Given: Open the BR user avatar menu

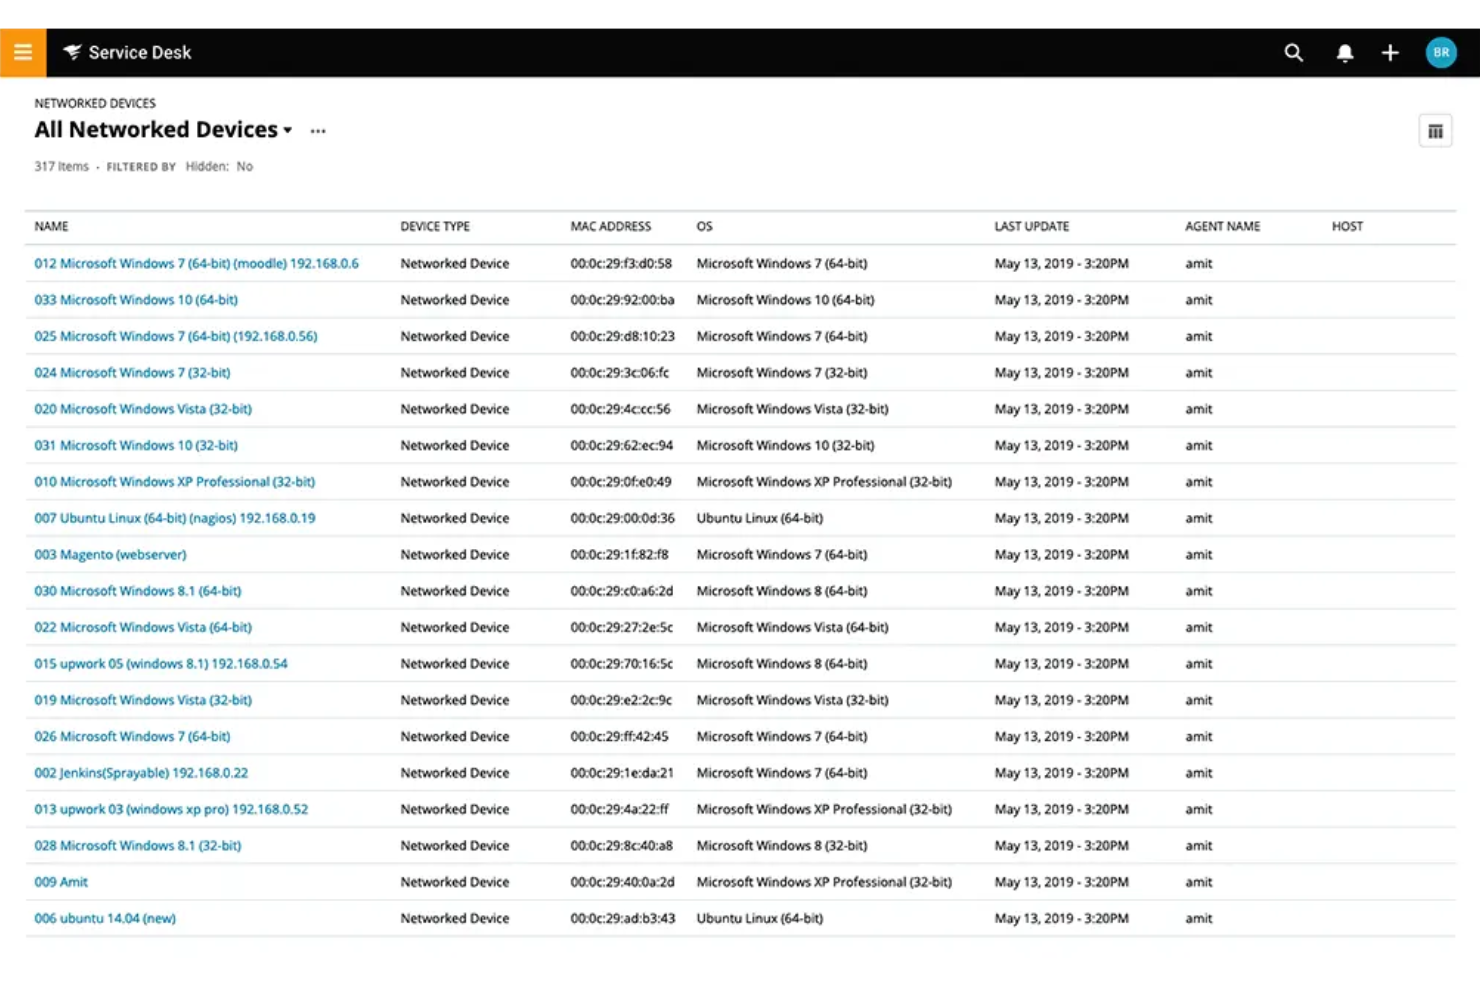Looking at the screenshot, I should [x=1441, y=52].
